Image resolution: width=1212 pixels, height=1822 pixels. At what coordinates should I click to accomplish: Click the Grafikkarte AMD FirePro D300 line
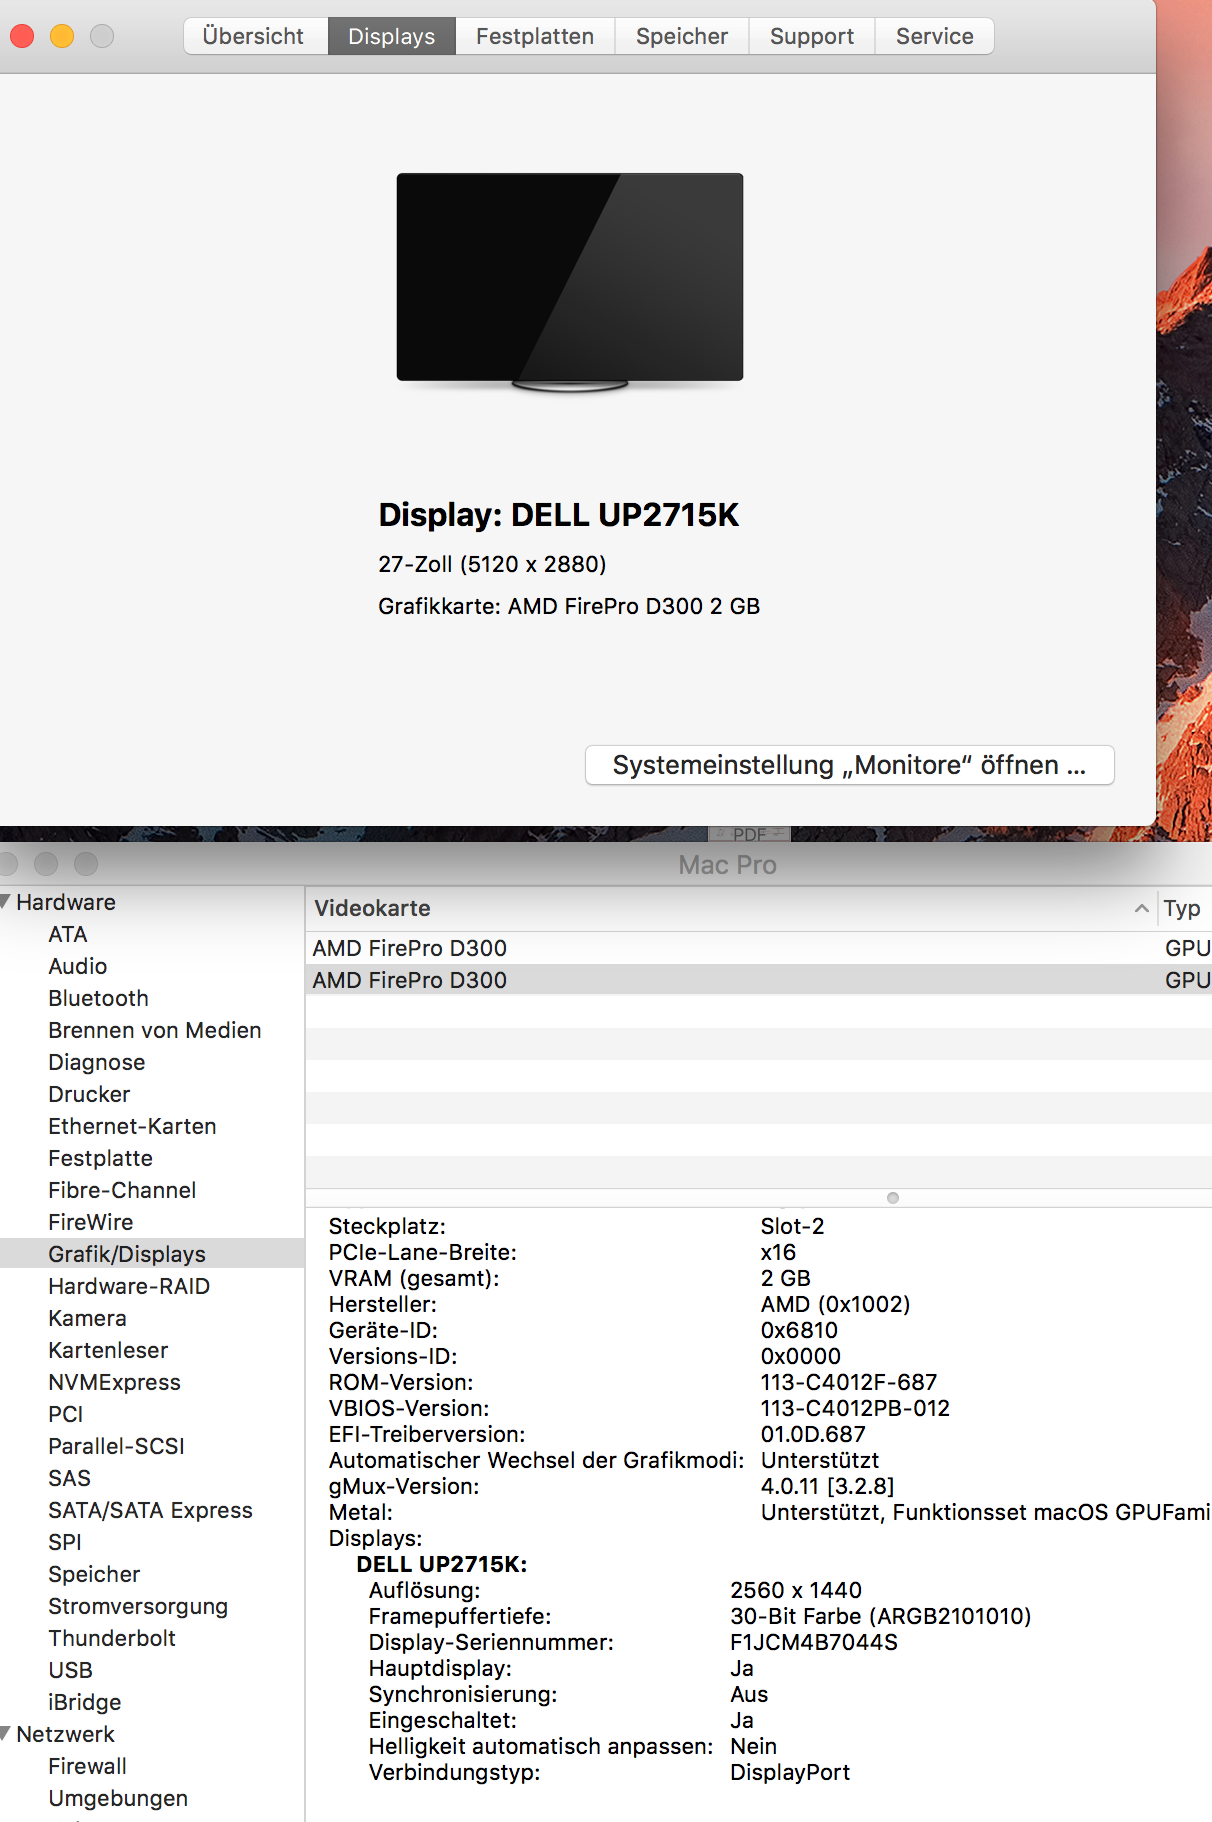coord(569,606)
